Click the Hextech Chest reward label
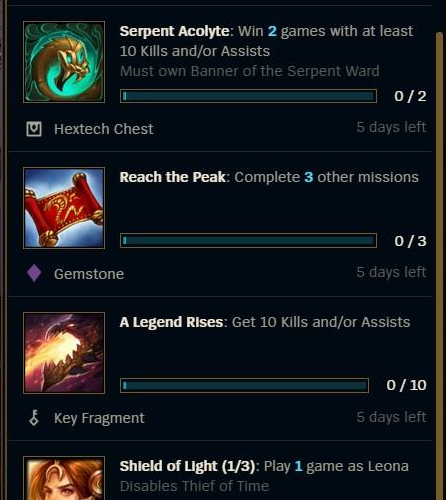This screenshot has width=446, height=500. click(104, 129)
